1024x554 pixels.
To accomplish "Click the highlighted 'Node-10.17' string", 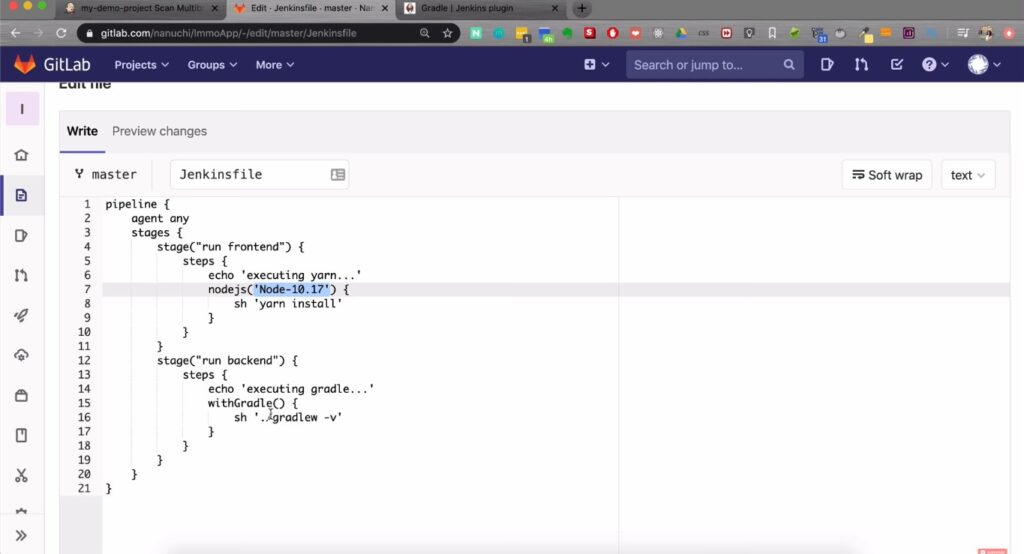I will point(292,289).
